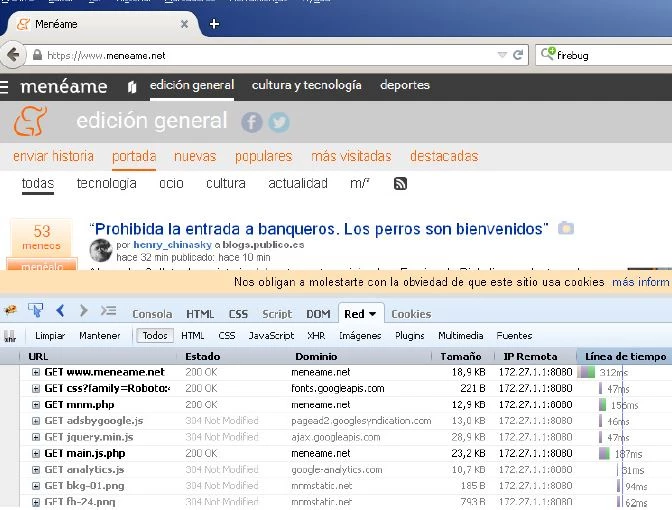Click henry_chinasky's avatar image

pyautogui.click(x=101, y=250)
